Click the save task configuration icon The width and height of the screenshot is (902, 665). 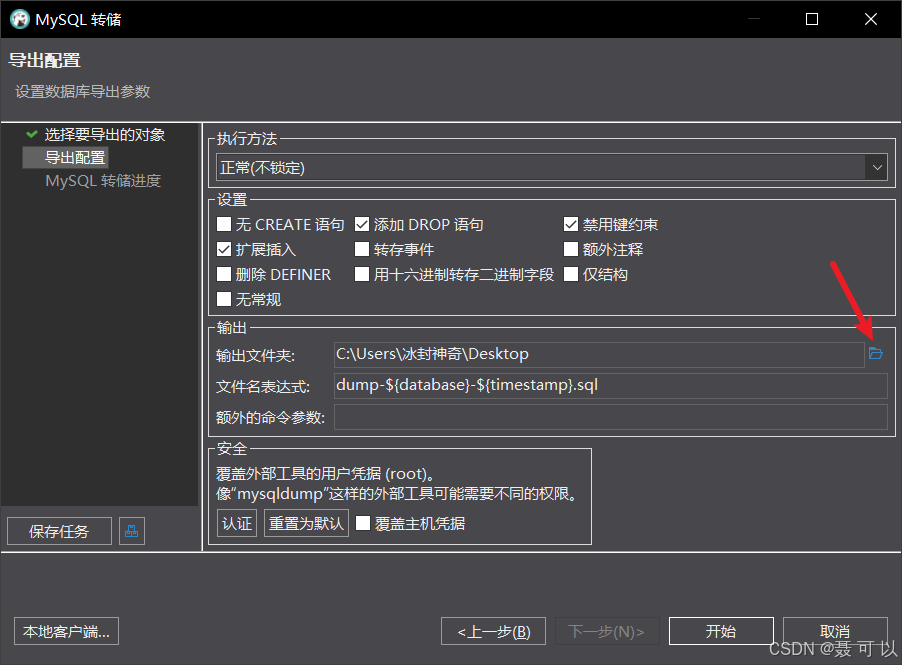pos(132,531)
